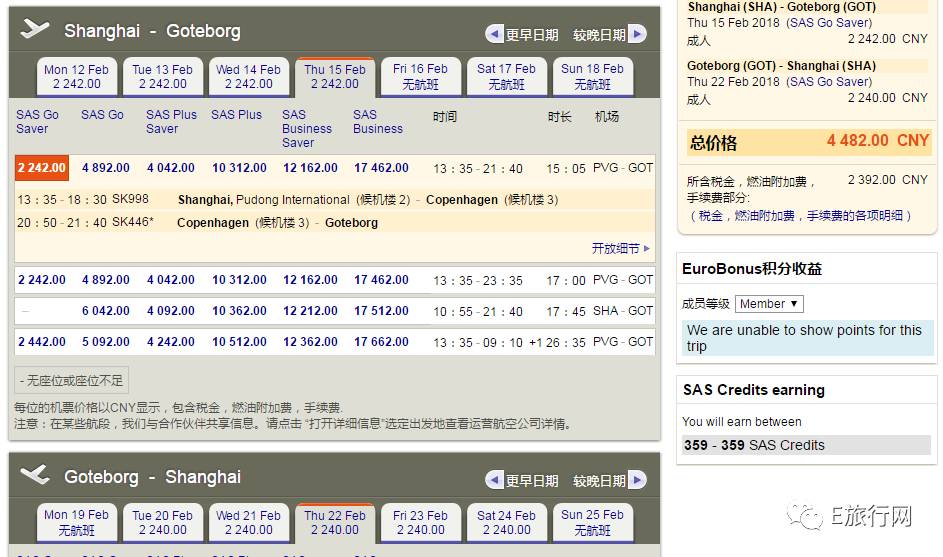Select Fri 16 Feb outbound date tab
This screenshot has width=943, height=557.
(420, 76)
